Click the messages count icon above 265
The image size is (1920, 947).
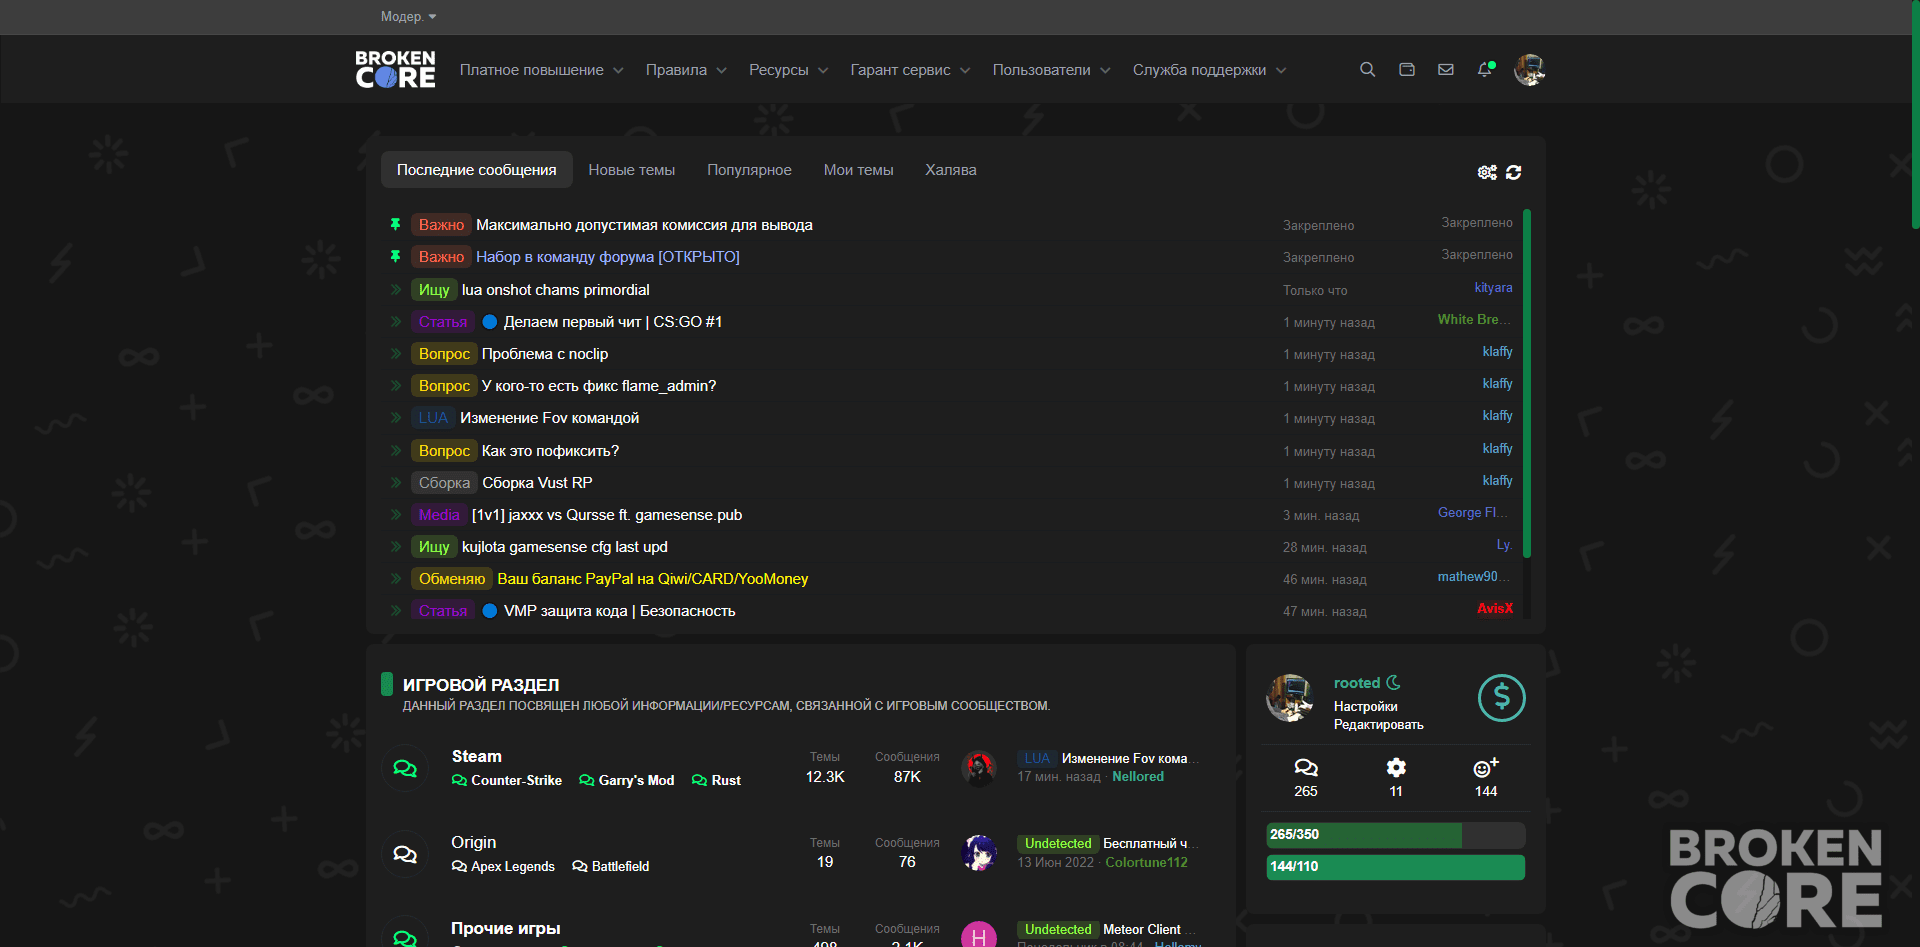[x=1306, y=767]
